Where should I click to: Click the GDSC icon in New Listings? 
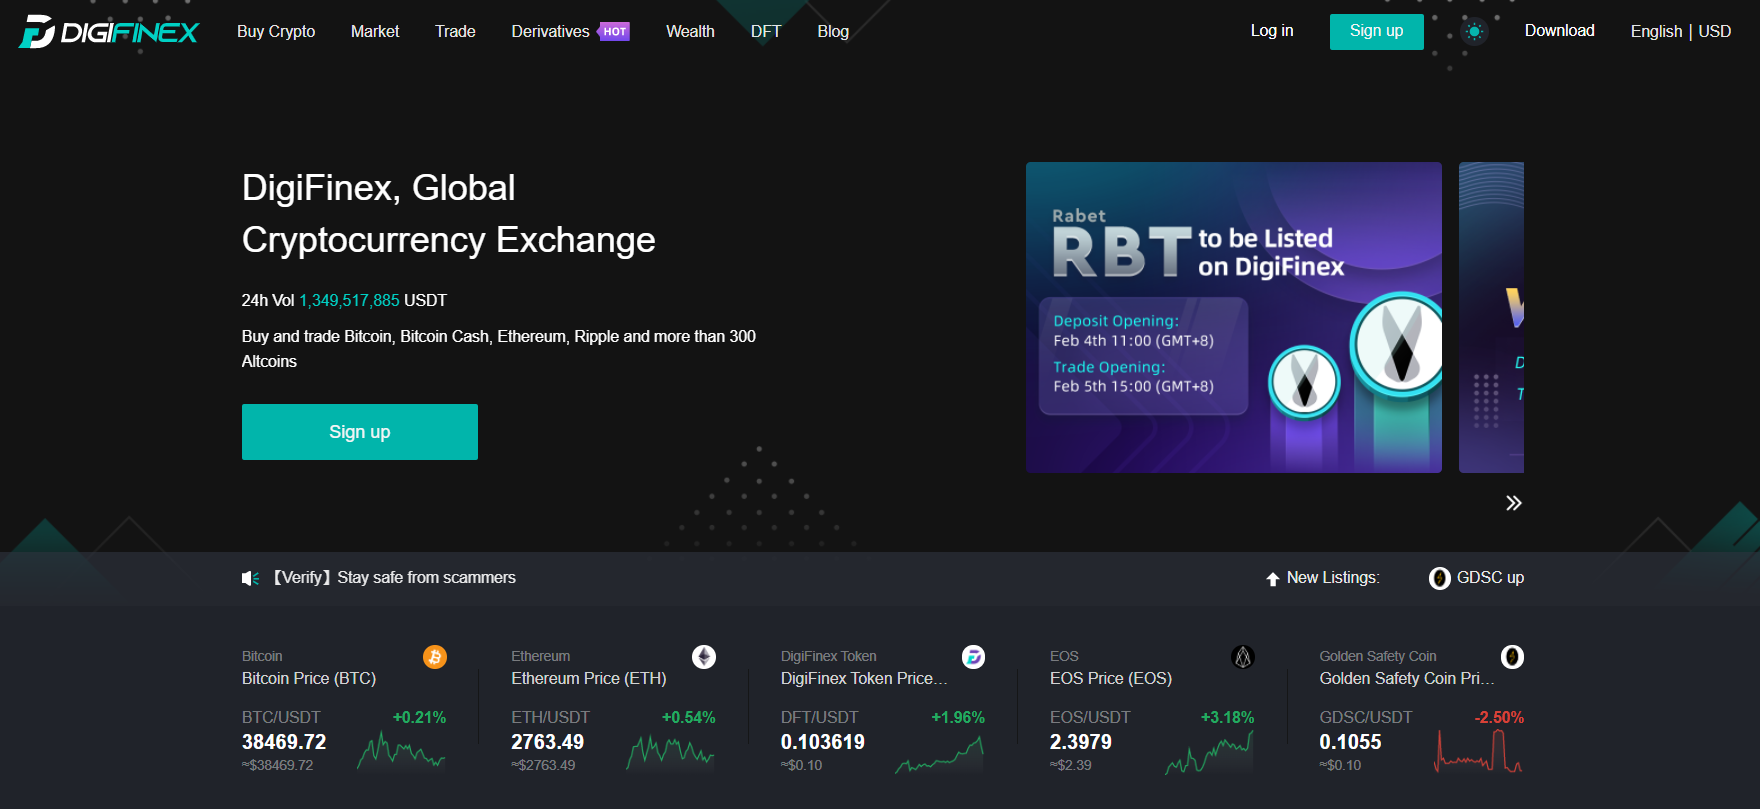tap(1439, 578)
